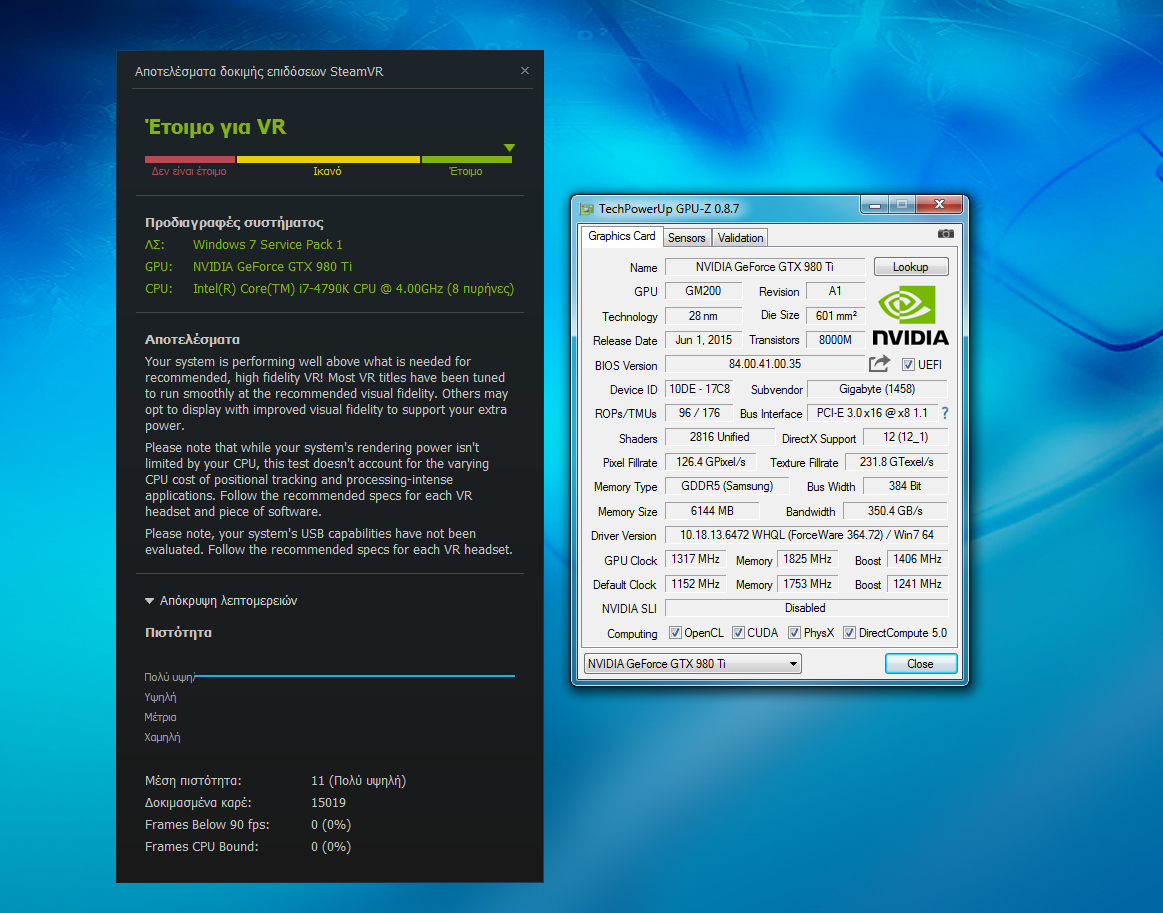
Task: Click the 'Έτοιμο για VR' heading
Action: click(216, 127)
